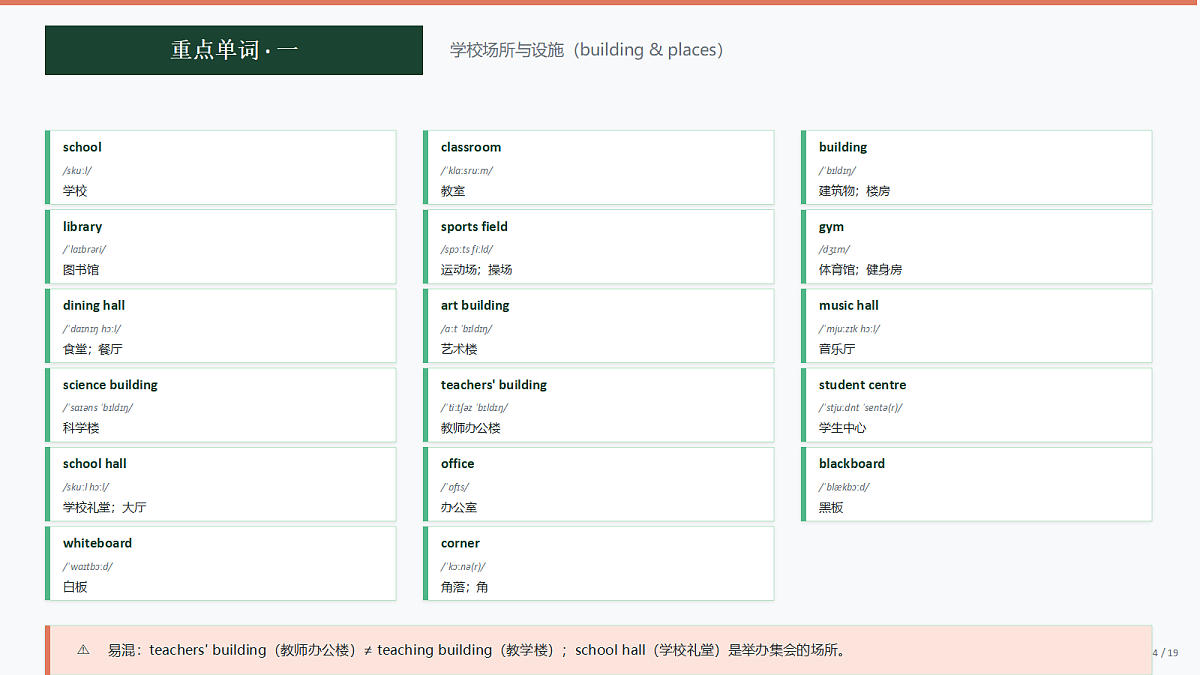Click the "school hall" heading
The image size is (1200, 675).
[95, 464]
